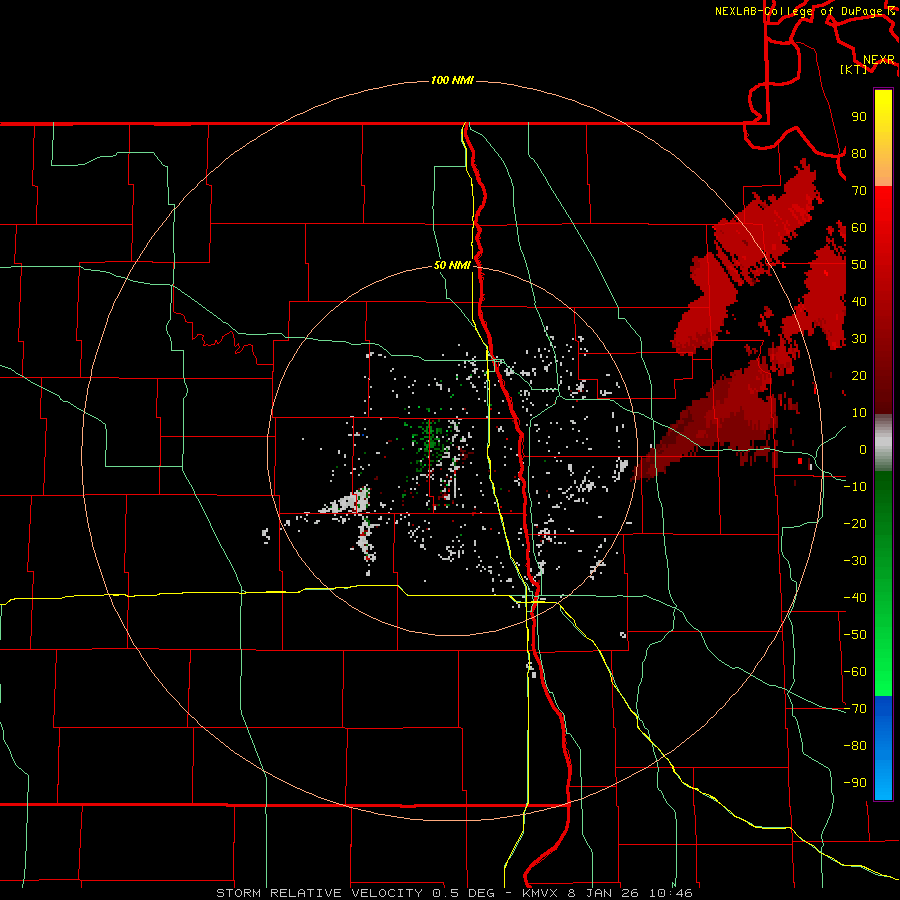Click the 50 NMI range ring label
This screenshot has width=900, height=900.
pos(452,265)
